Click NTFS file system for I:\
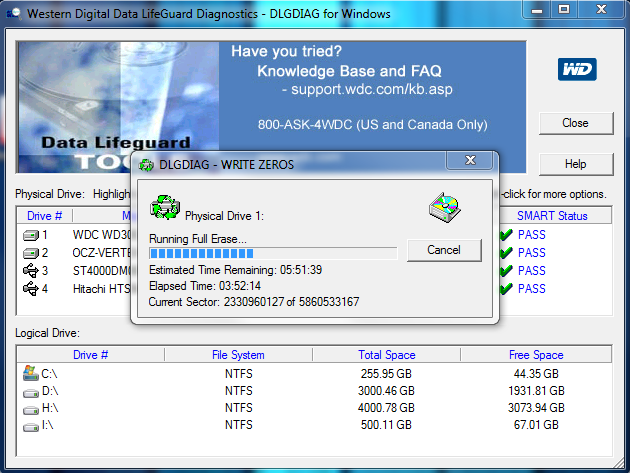This screenshot has width=630, height=473. click(x=239, y=425)
